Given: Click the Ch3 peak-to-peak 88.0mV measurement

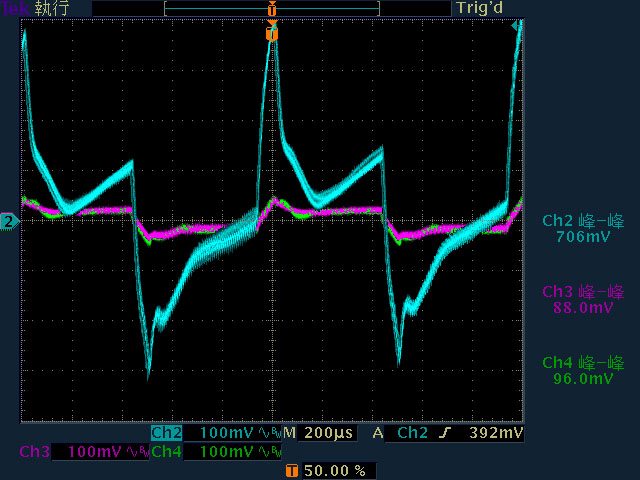Looking at the screenshot, I should click(x=583, y=300).
